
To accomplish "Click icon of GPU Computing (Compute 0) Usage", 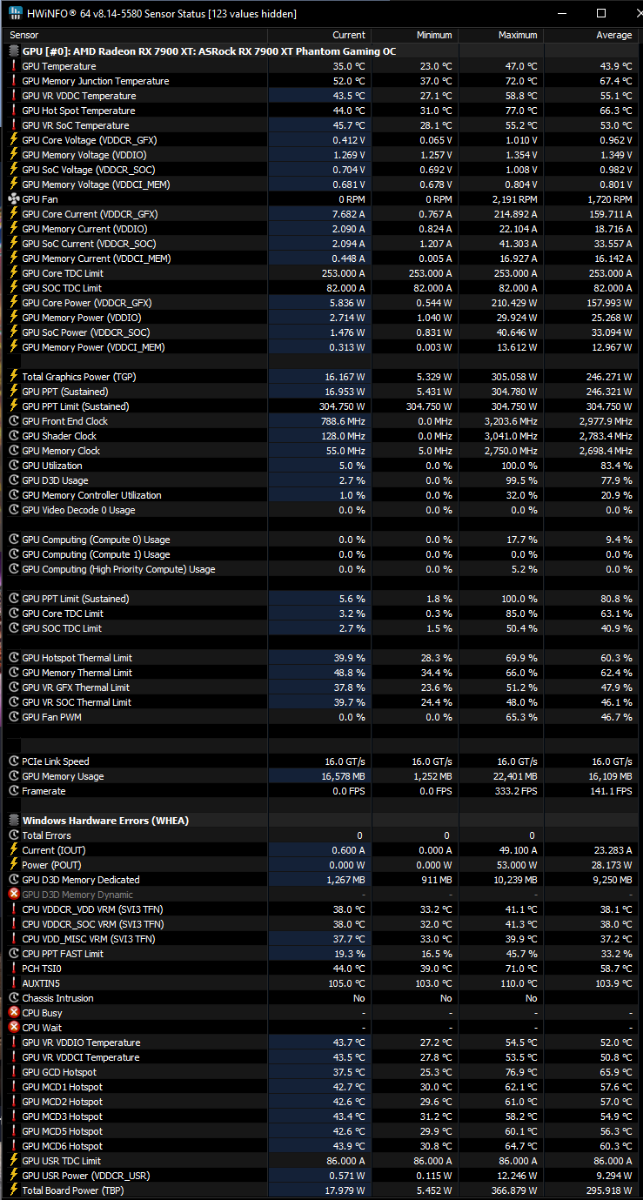I will coord(14,540).
